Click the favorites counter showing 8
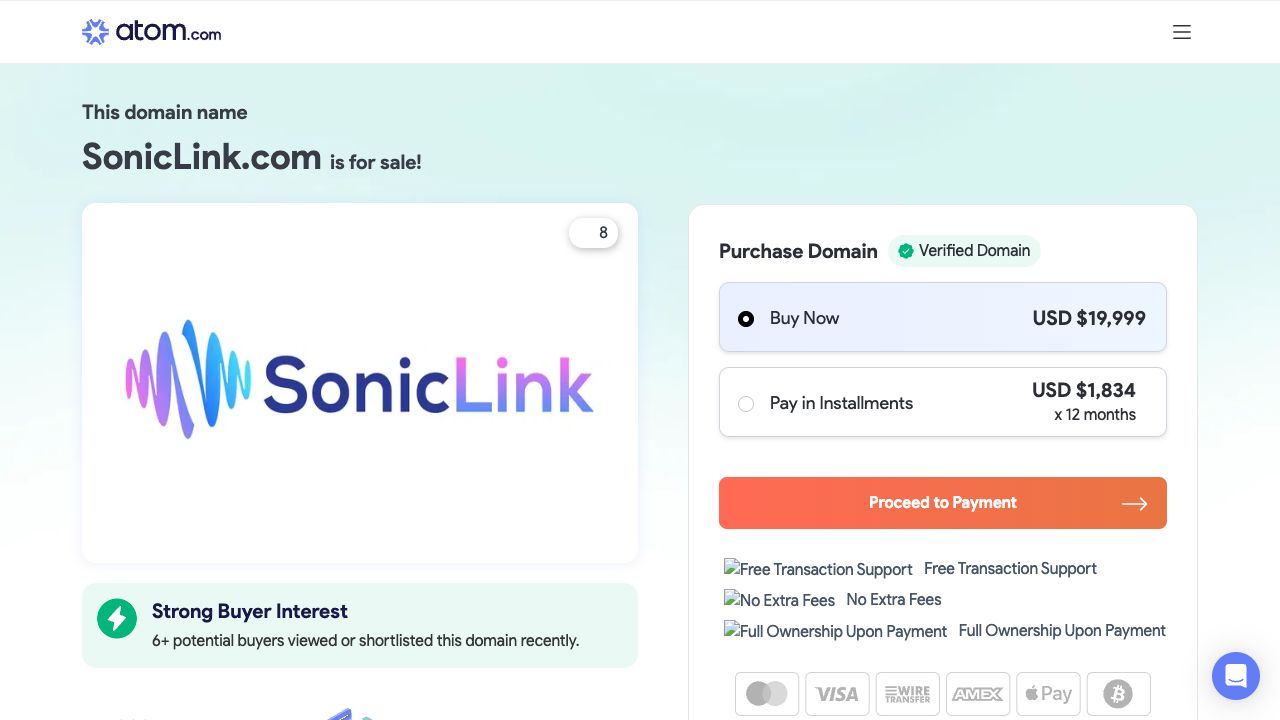Viewport: 1280px width, 720px height. click(x=594, y=233)
